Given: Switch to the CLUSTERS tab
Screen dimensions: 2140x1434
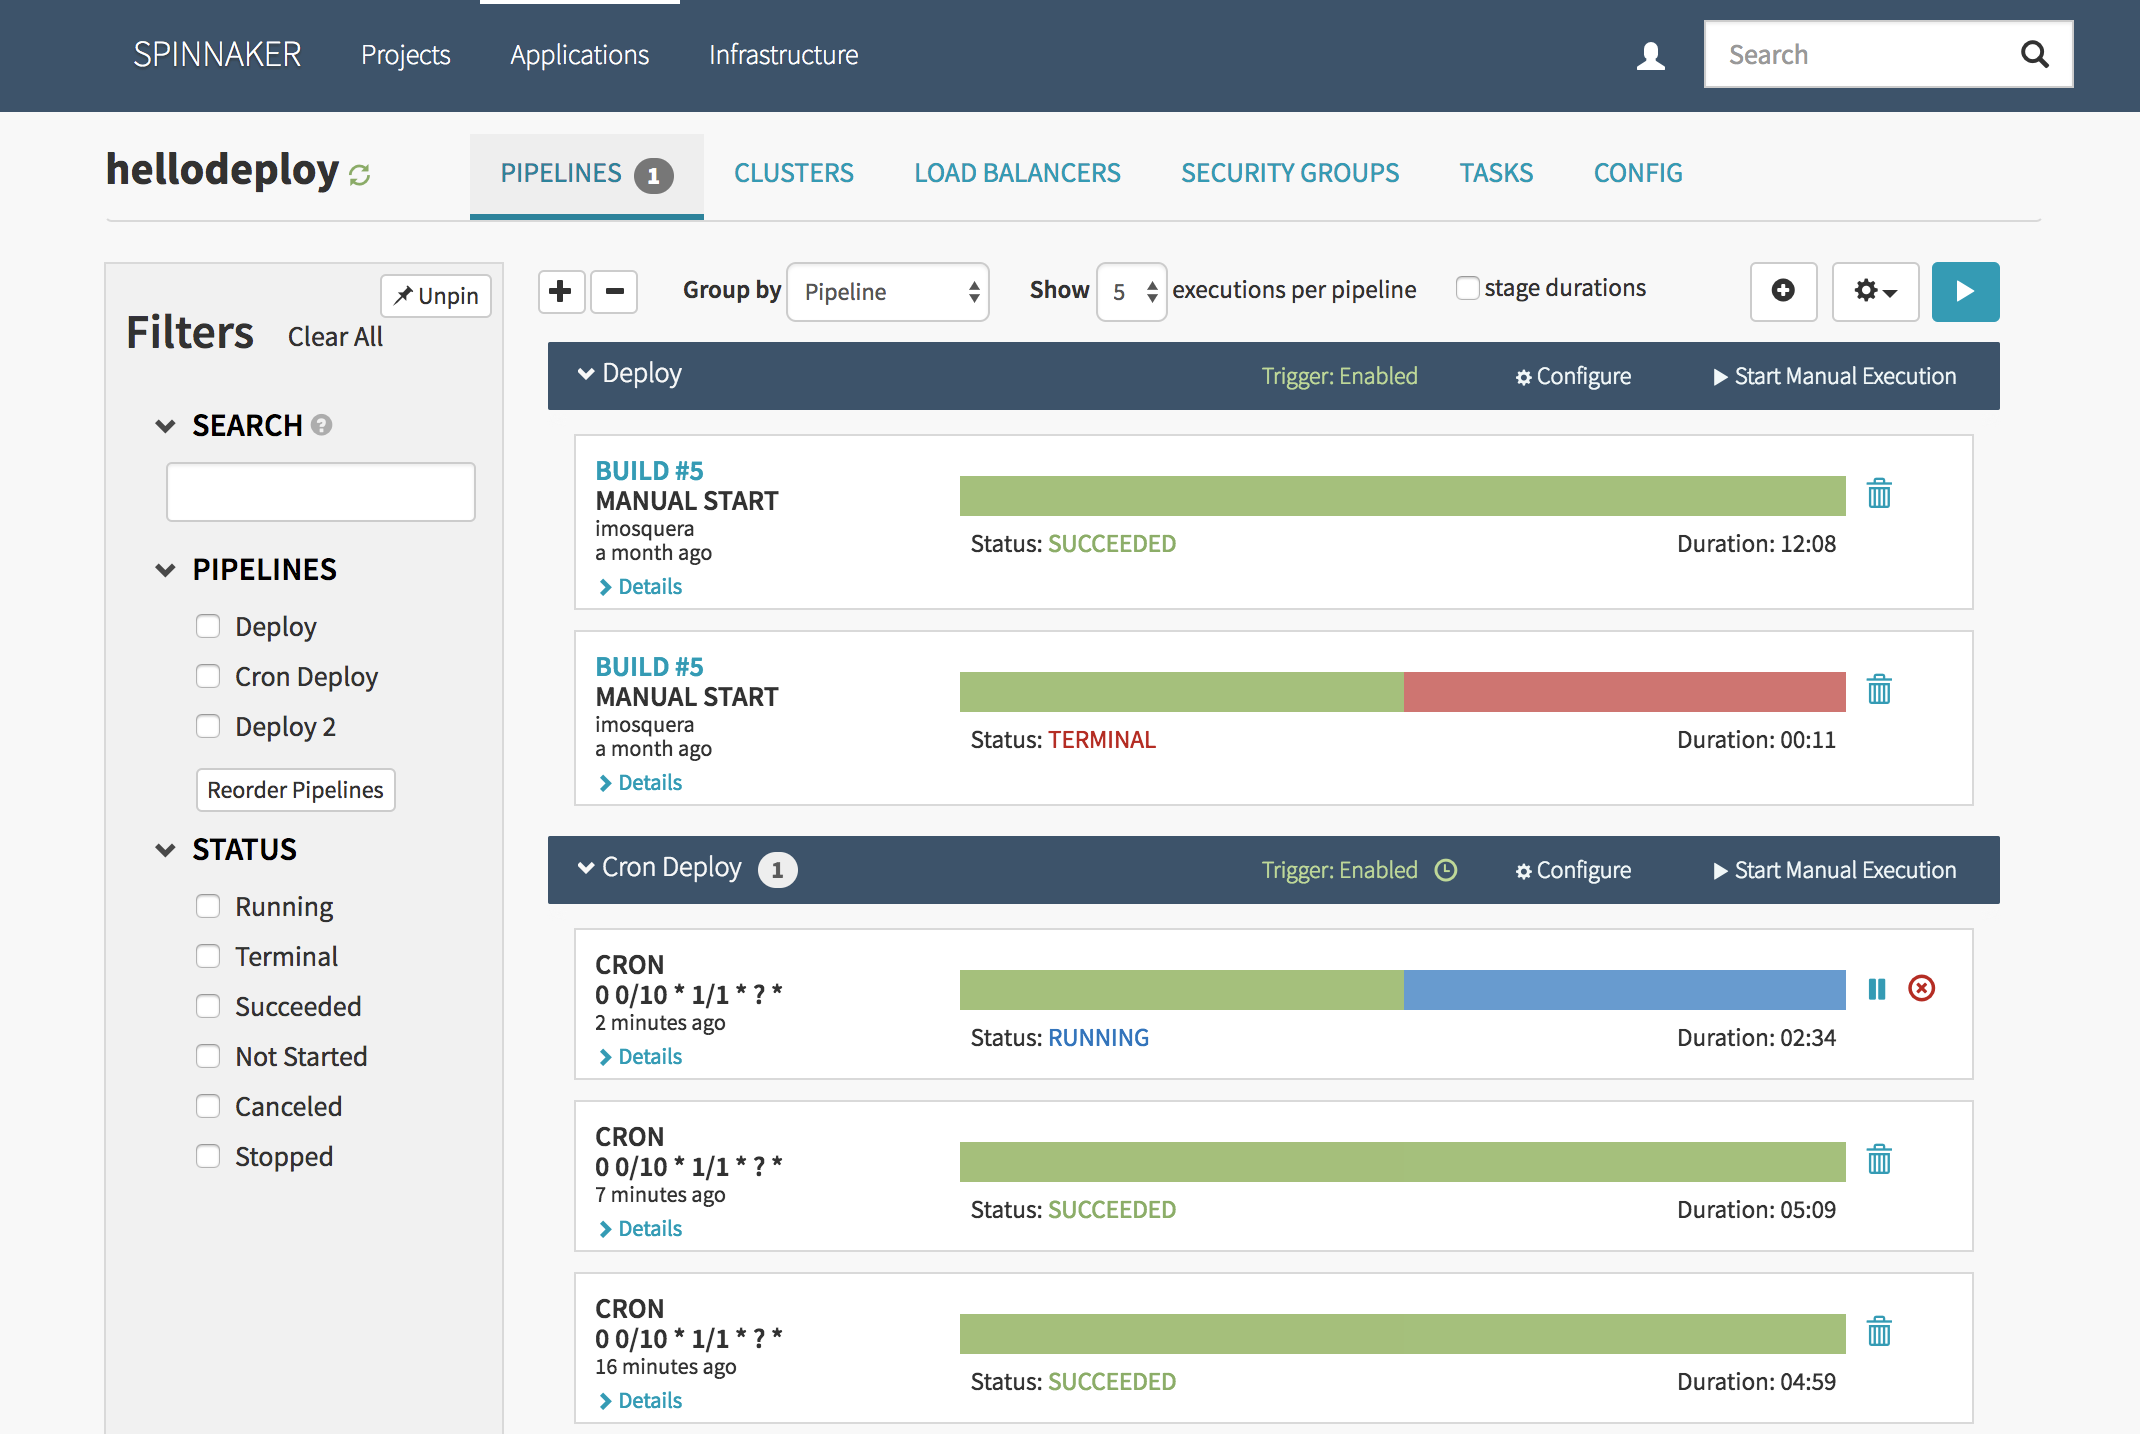Looking at the screenshot, I should pos(793,173).
